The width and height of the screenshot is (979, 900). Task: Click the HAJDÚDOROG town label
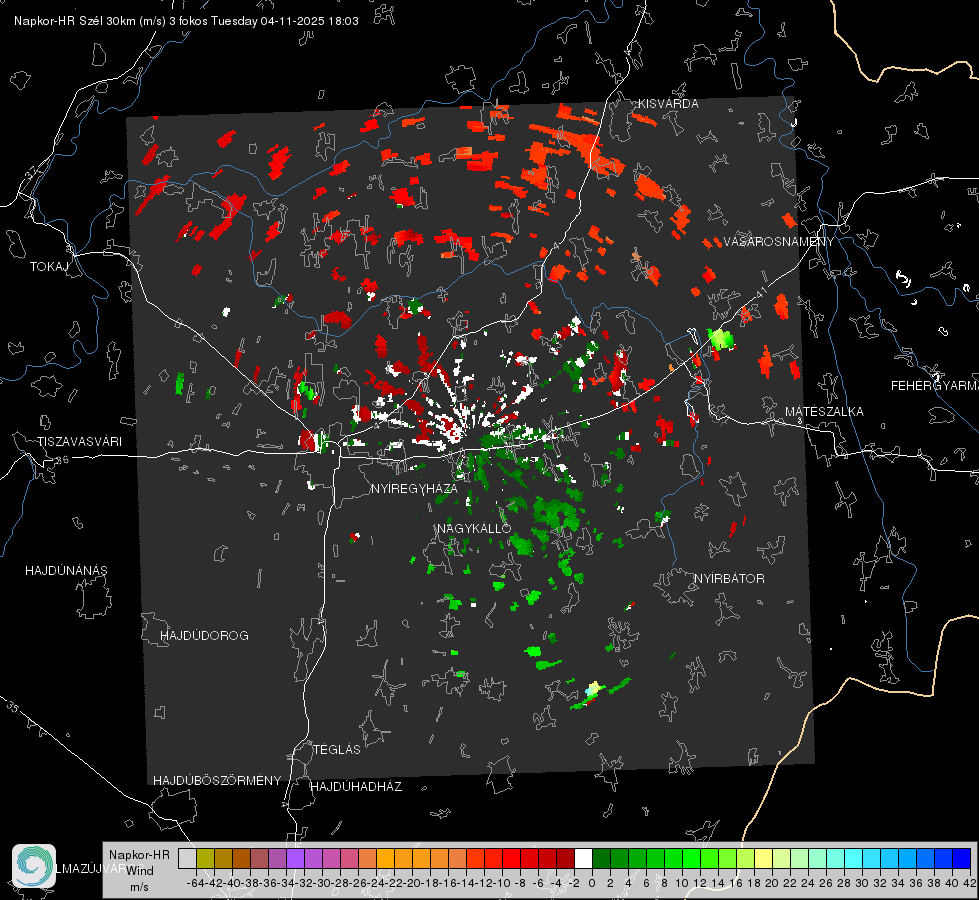click(204, 636)
